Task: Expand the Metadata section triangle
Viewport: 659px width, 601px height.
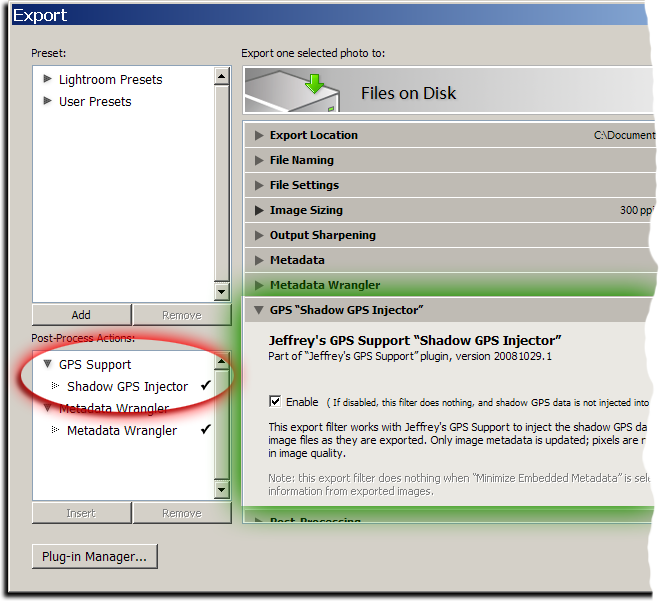Action: (259, 260)
